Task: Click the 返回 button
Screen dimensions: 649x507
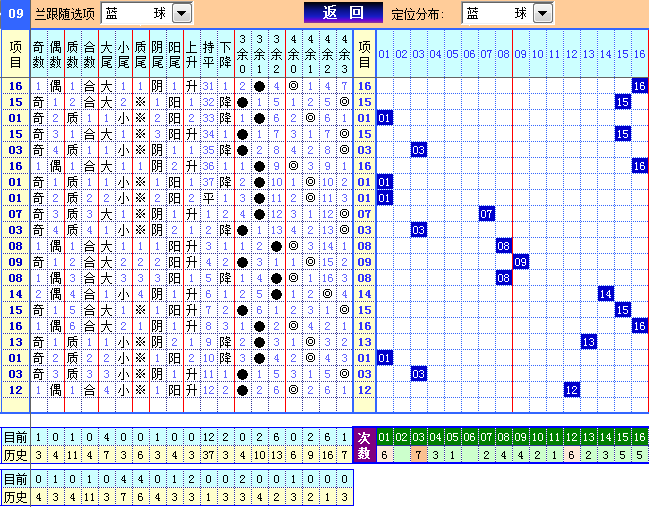Action: pos(343,13)
